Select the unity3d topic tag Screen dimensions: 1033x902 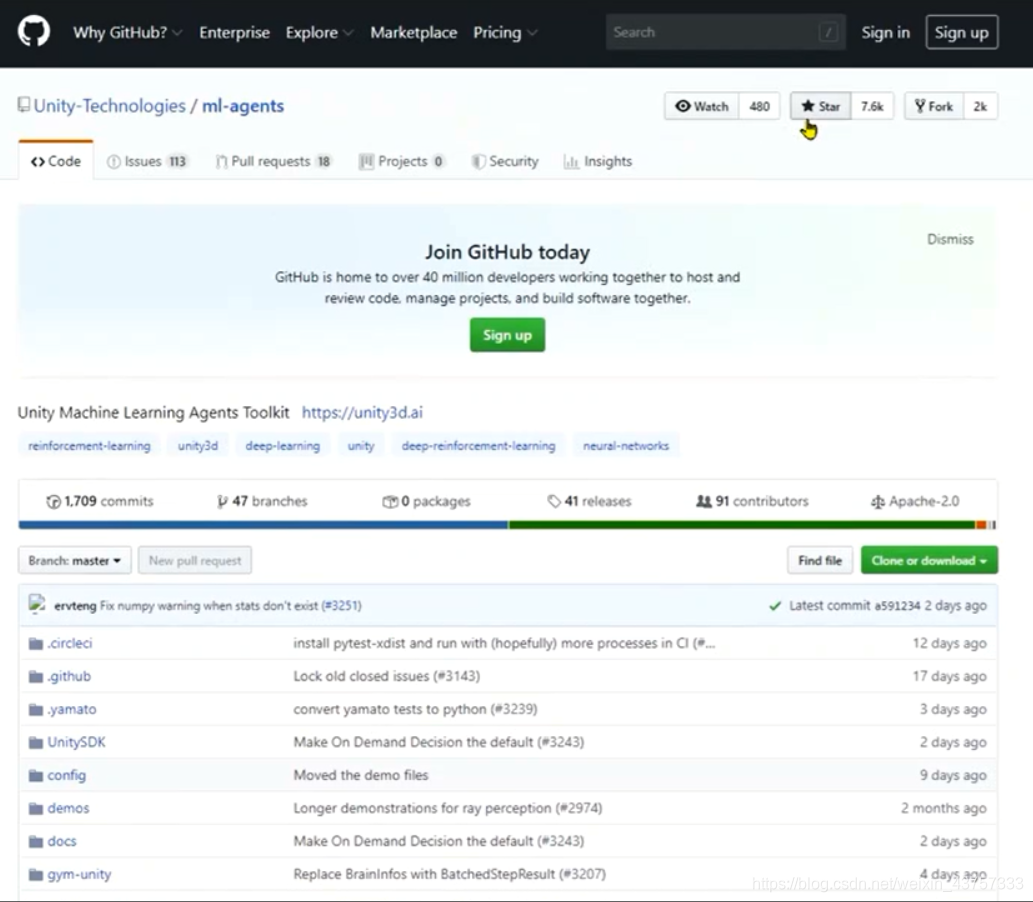pos(198,446)
